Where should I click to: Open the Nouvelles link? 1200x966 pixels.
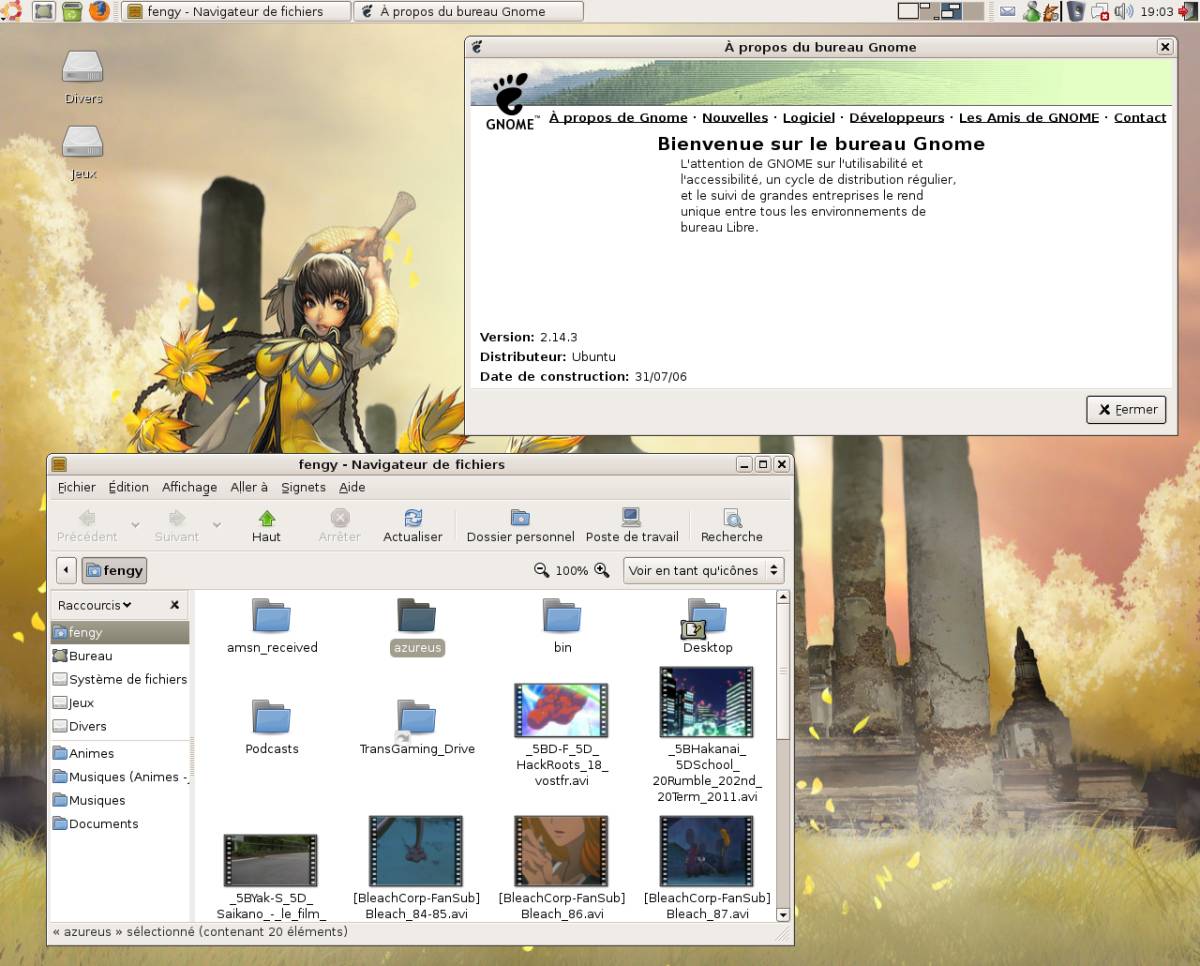click(x=735, y=117)
